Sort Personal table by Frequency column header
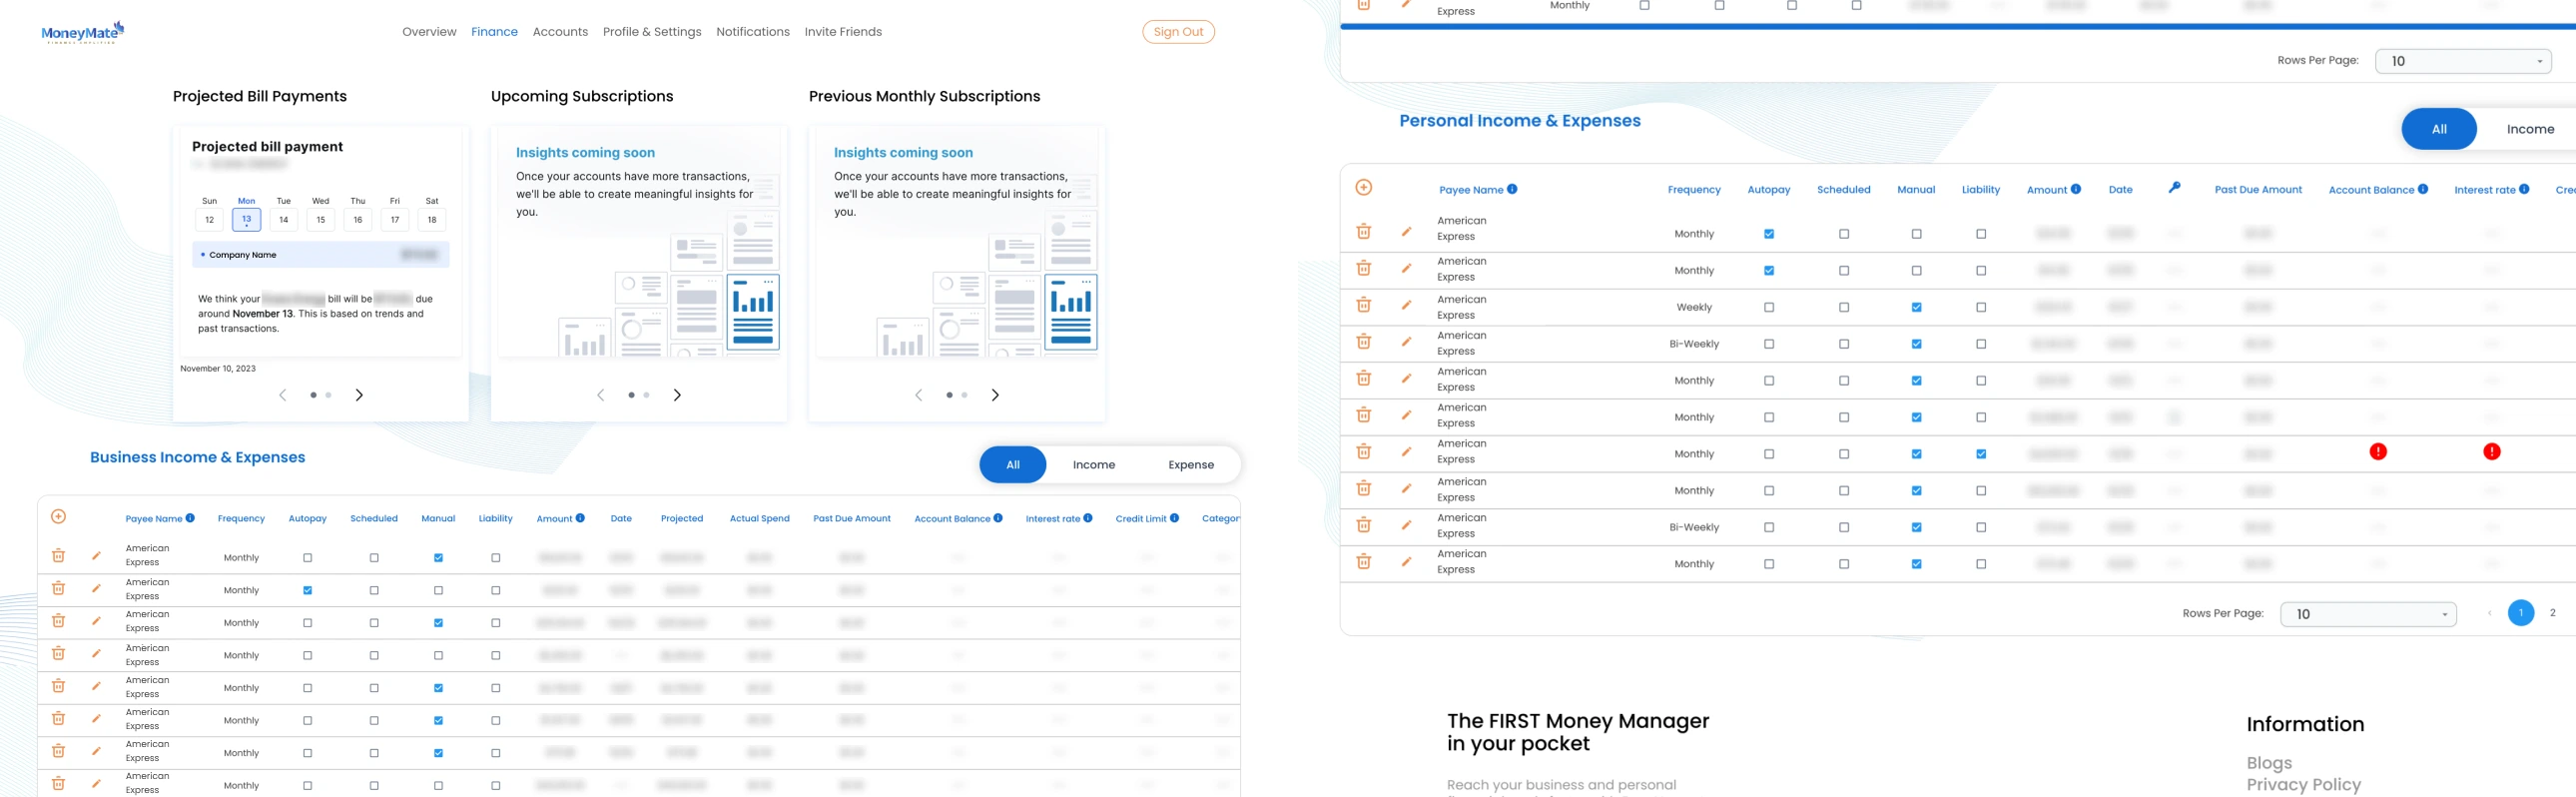Viewport: 2576px width, 797px height. point(1694,190)
